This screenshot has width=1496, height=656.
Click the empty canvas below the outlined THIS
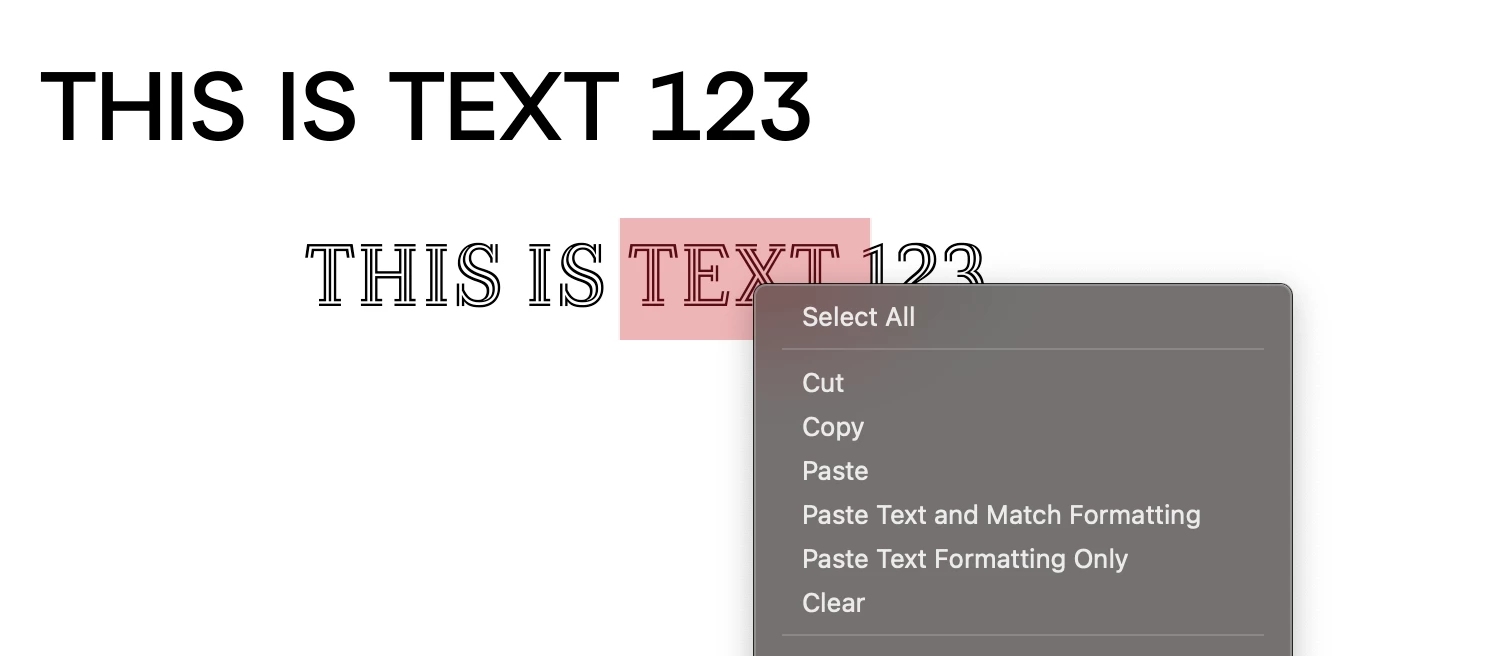400,450
